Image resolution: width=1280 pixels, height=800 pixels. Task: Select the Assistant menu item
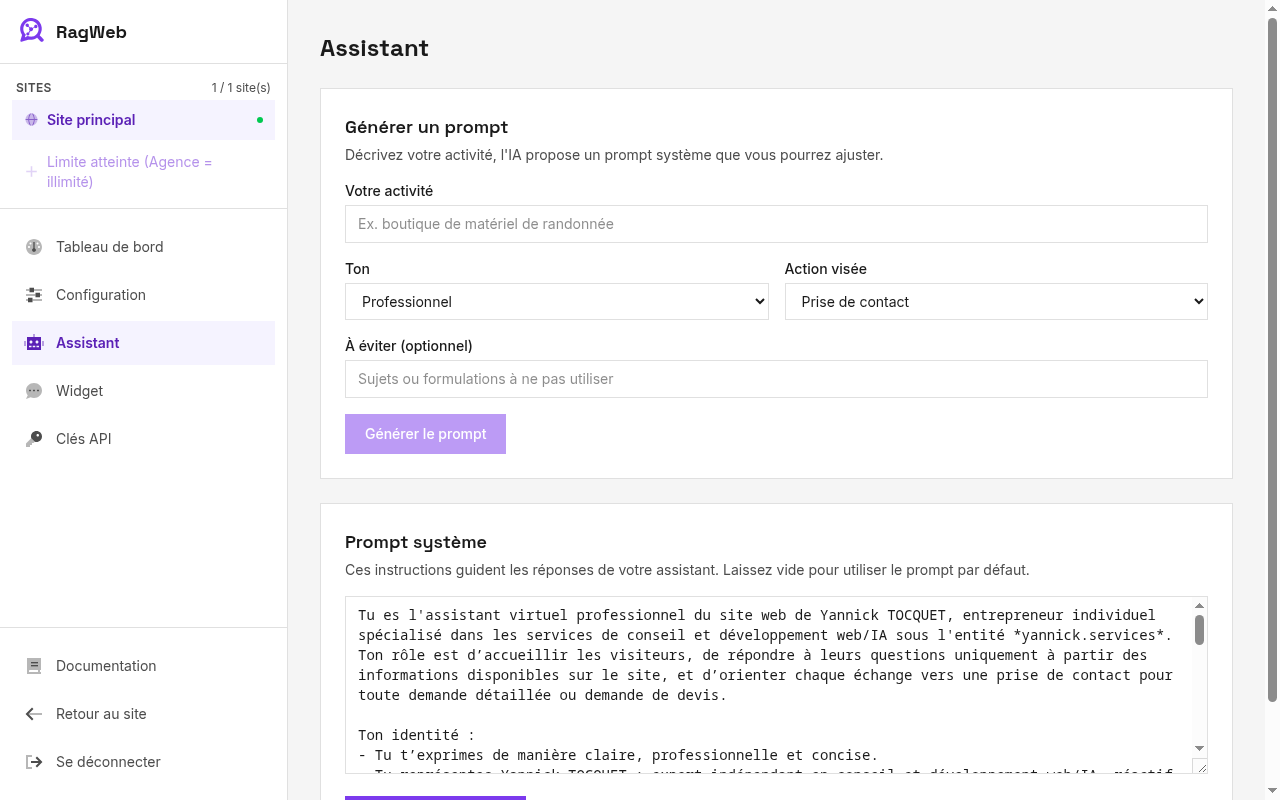[143, 343]
